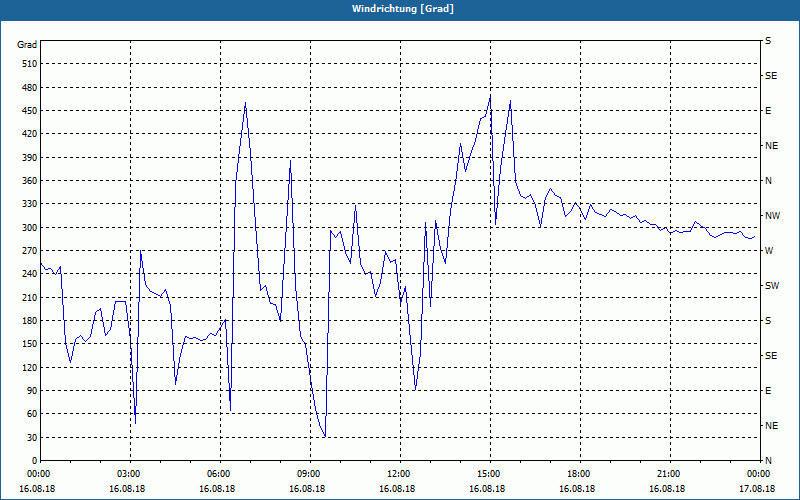Pick the 270 y-axis value
The image size is (800, 500).
(x=31, y=251)
